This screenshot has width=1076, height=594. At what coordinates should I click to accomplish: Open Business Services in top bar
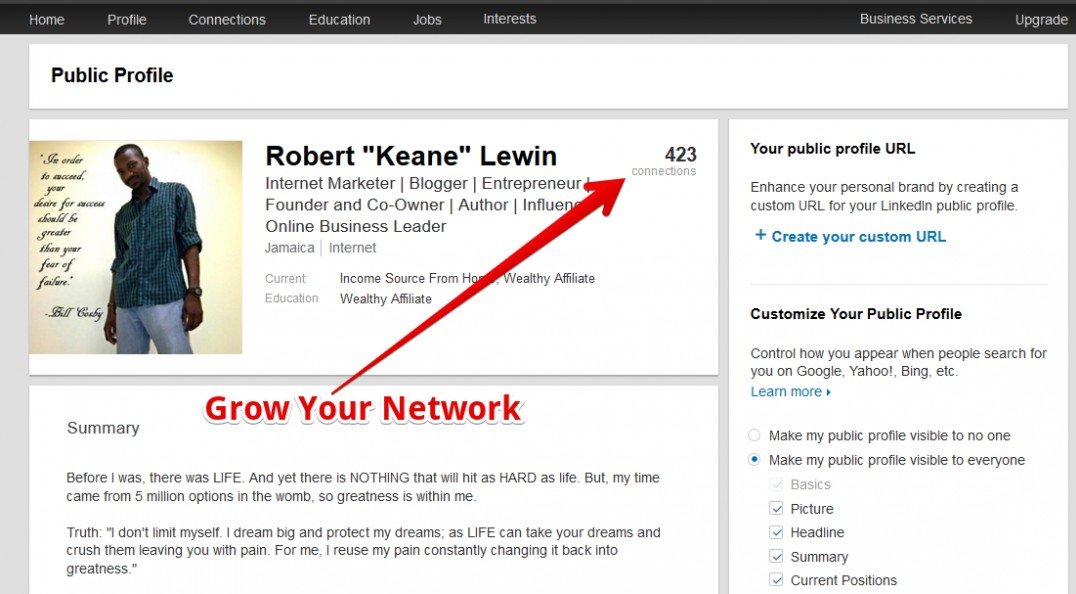(x=915, y=19)
